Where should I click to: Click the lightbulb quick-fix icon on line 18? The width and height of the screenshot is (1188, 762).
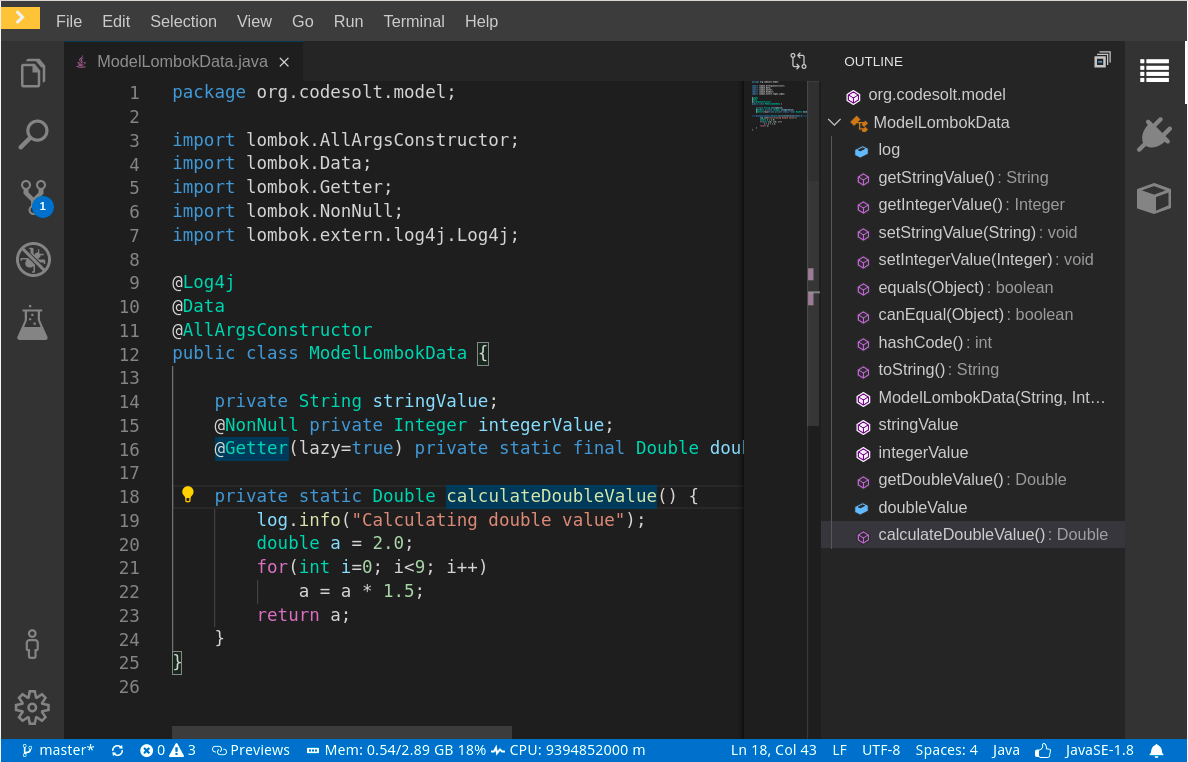point(187,495)
